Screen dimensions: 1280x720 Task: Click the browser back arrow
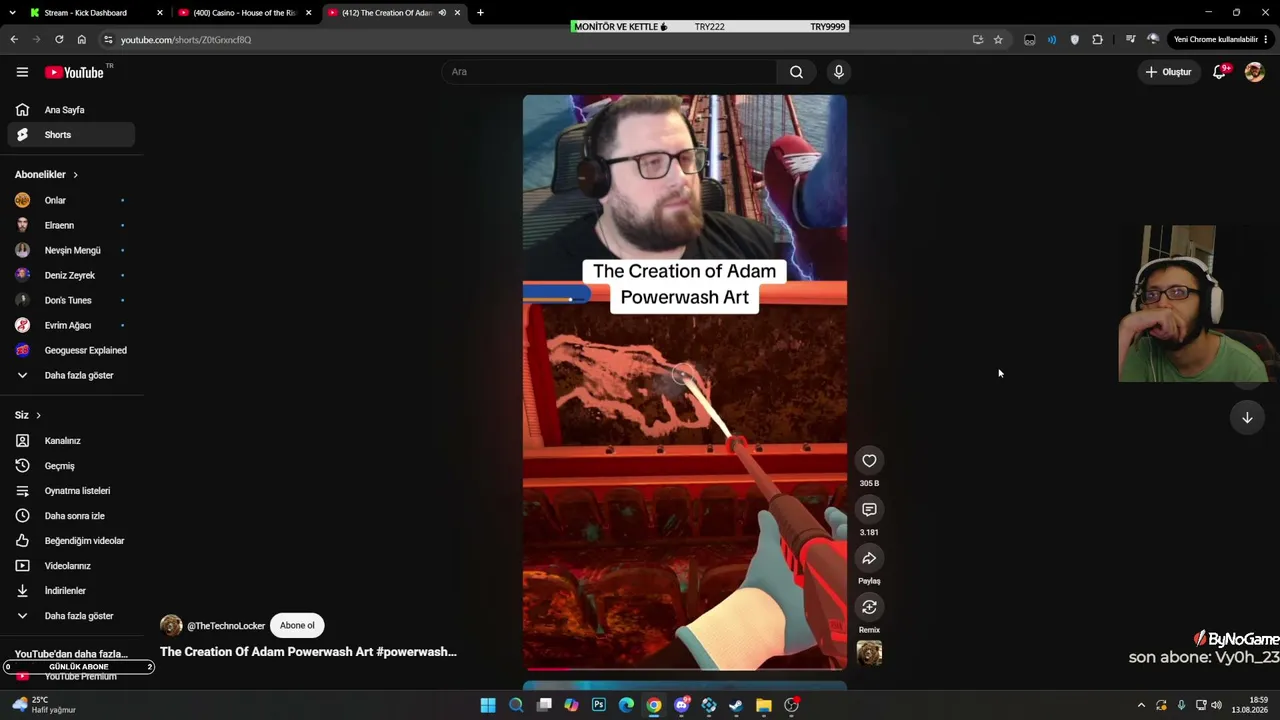coord(14,40)
